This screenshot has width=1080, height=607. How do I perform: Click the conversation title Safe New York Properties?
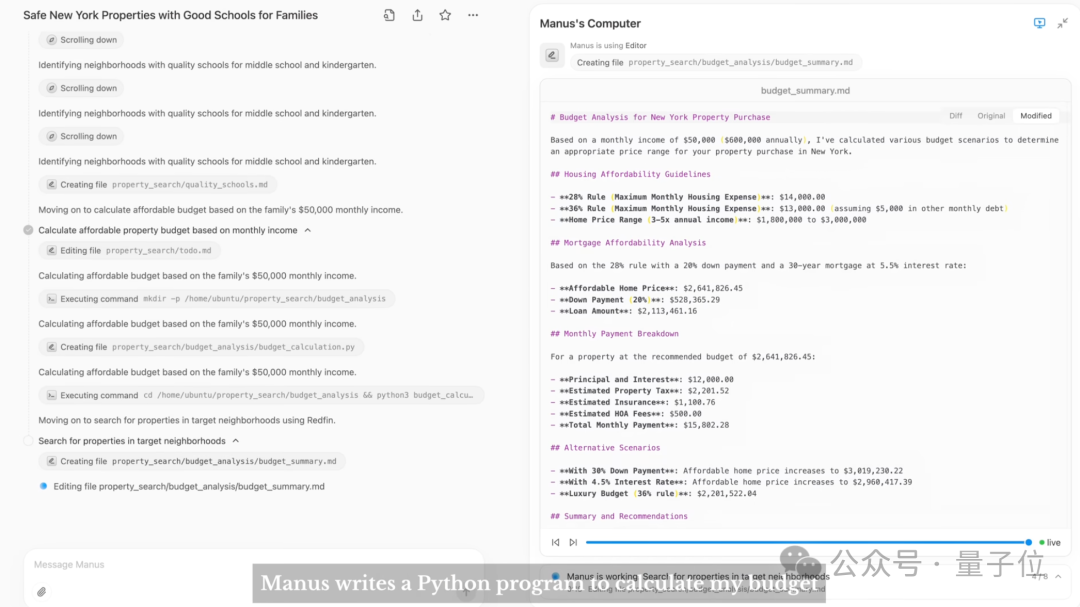tap(170, 15)
